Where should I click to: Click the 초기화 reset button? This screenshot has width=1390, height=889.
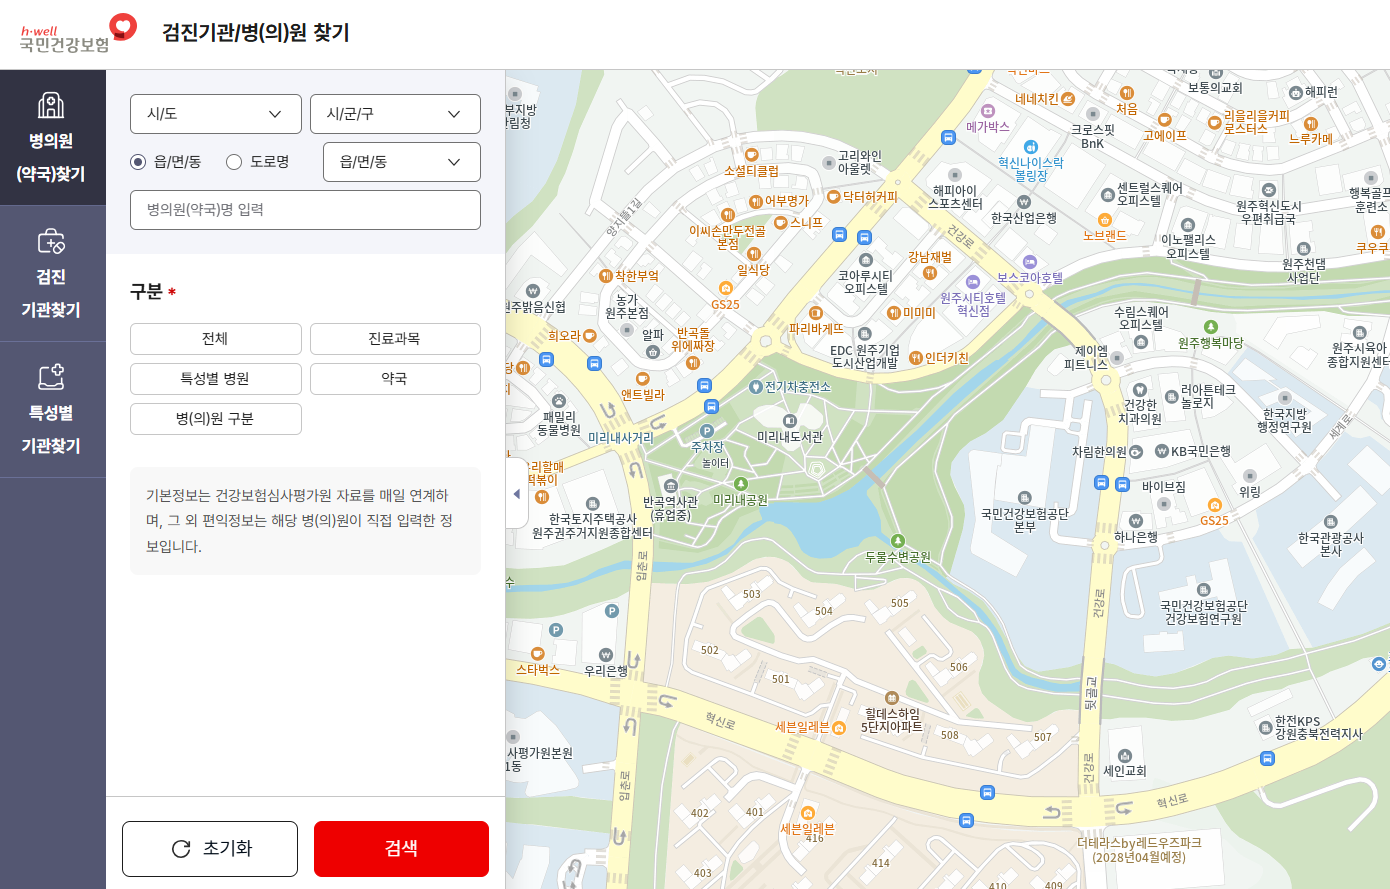[x=210, y=849]
